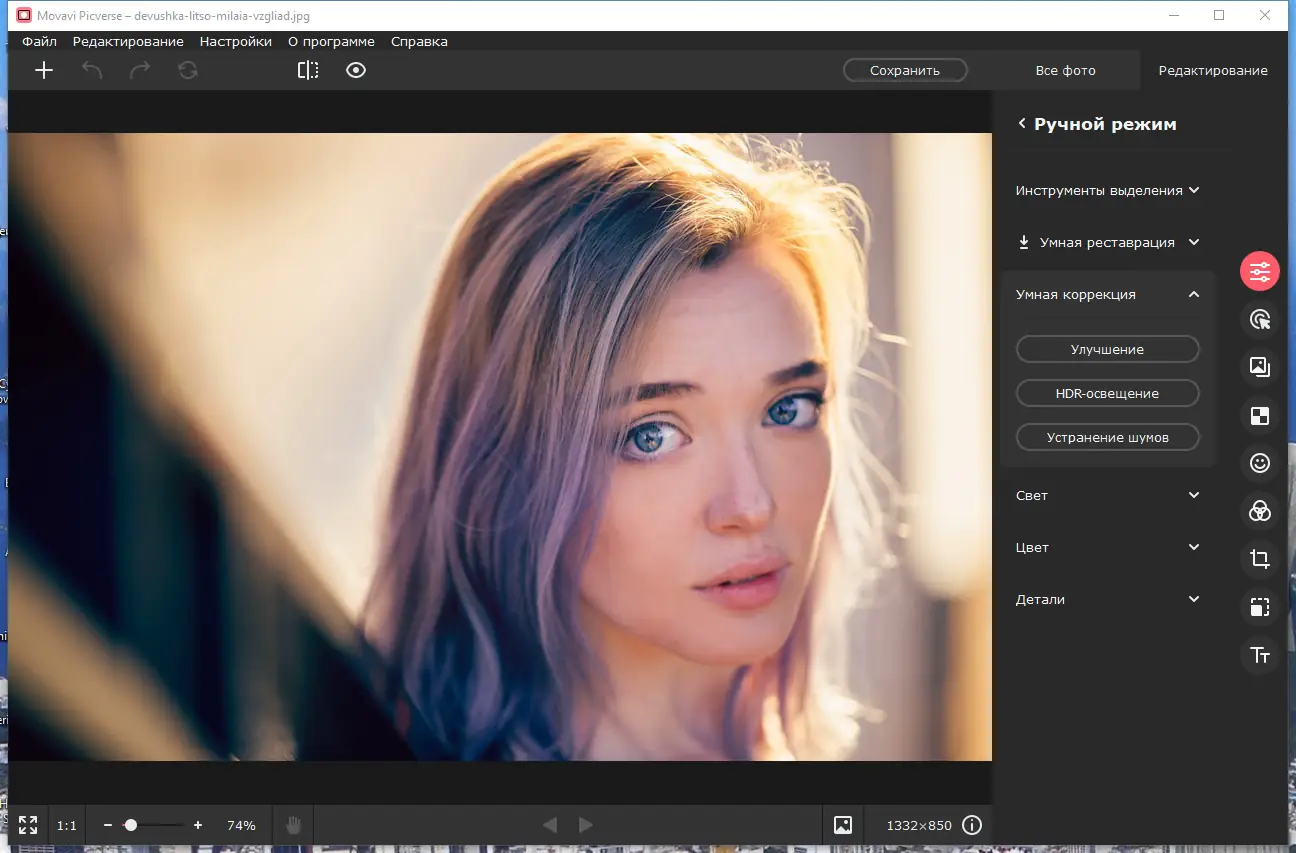Toggle the eye preview of original

[356, 70]
